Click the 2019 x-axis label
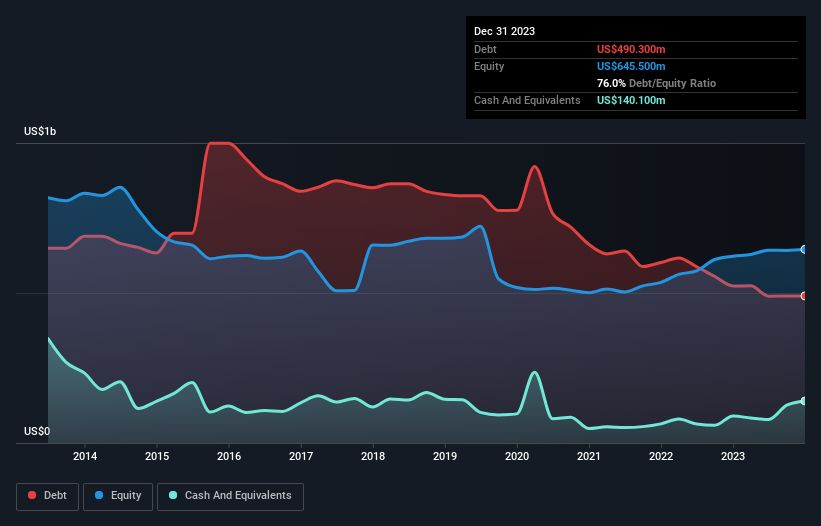This screenshot has height=526, width=821. click(x=445, y=456)
